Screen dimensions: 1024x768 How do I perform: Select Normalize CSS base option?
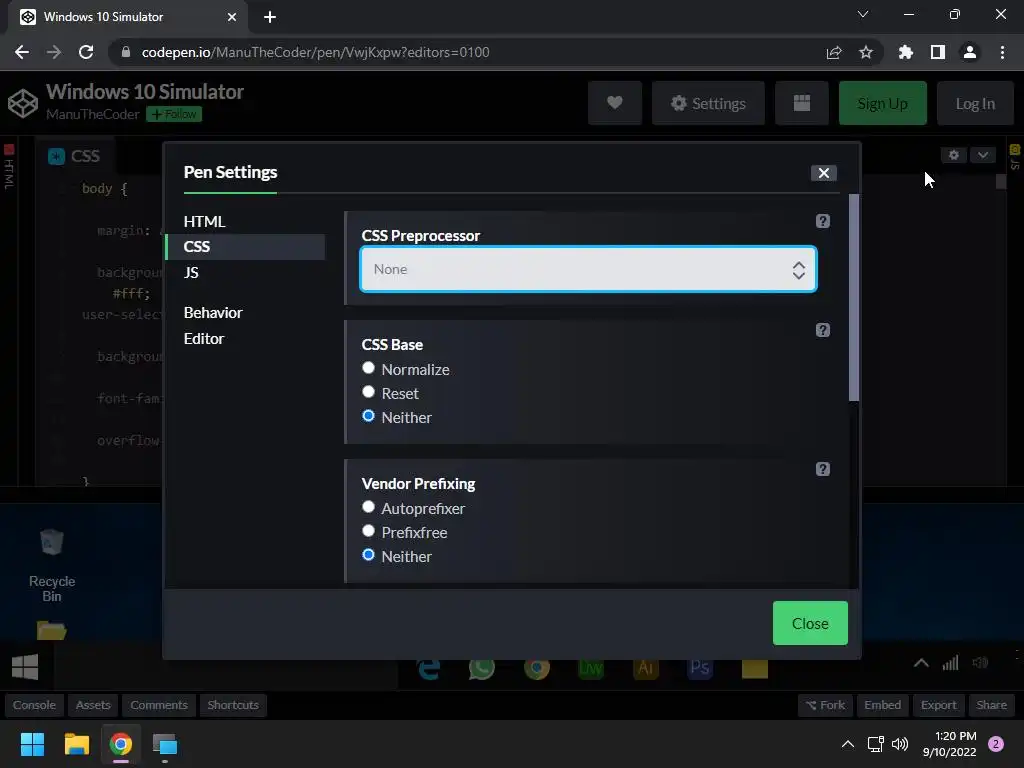(368, 368)
